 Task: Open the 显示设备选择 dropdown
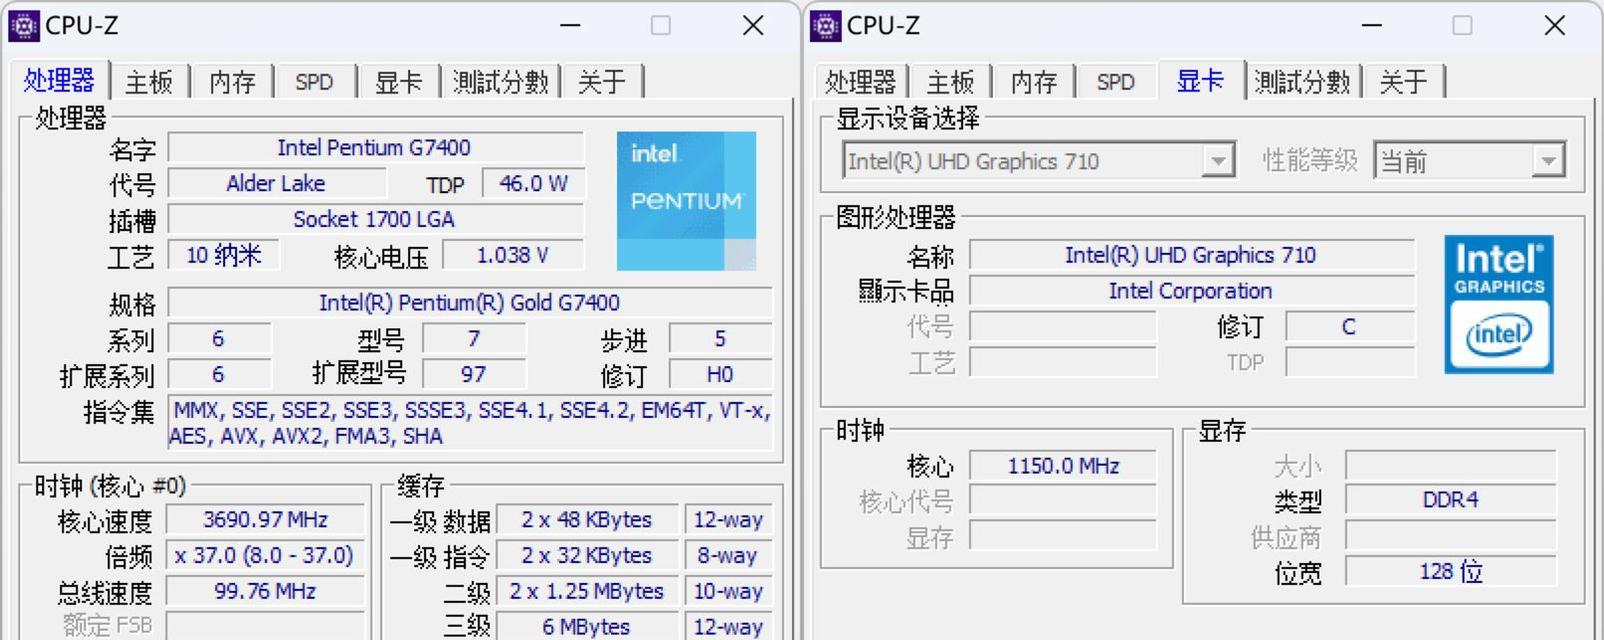click(1039, 161)
